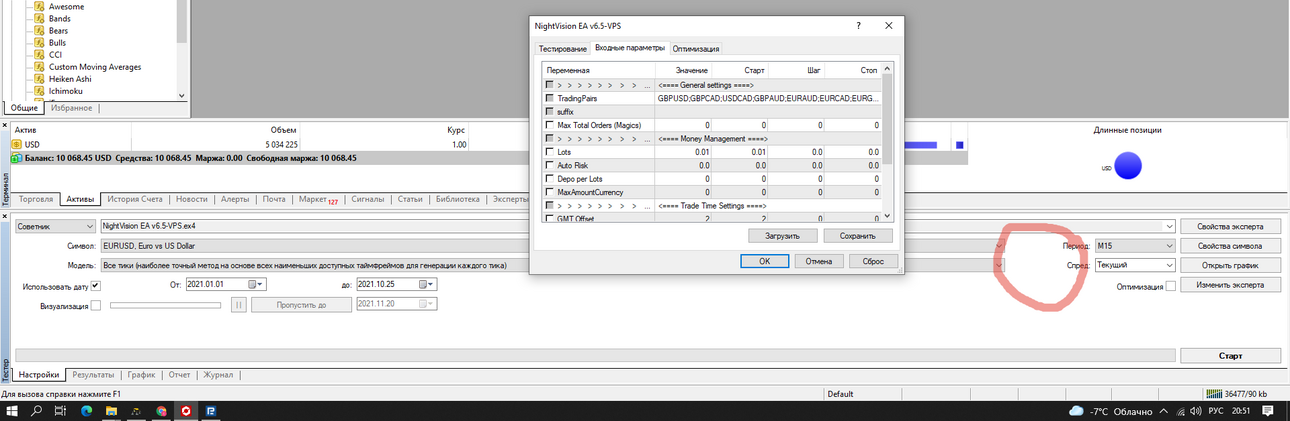Click Свойства эксперта button
The width and height of the screenshot is (1290, 421).
[1230, 226]
